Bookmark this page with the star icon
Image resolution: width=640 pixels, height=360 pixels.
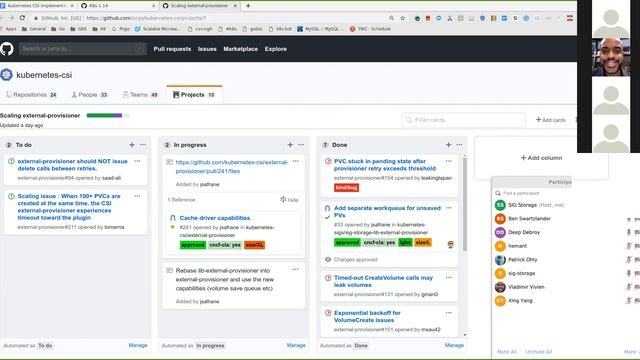click(x=403, y=18)
